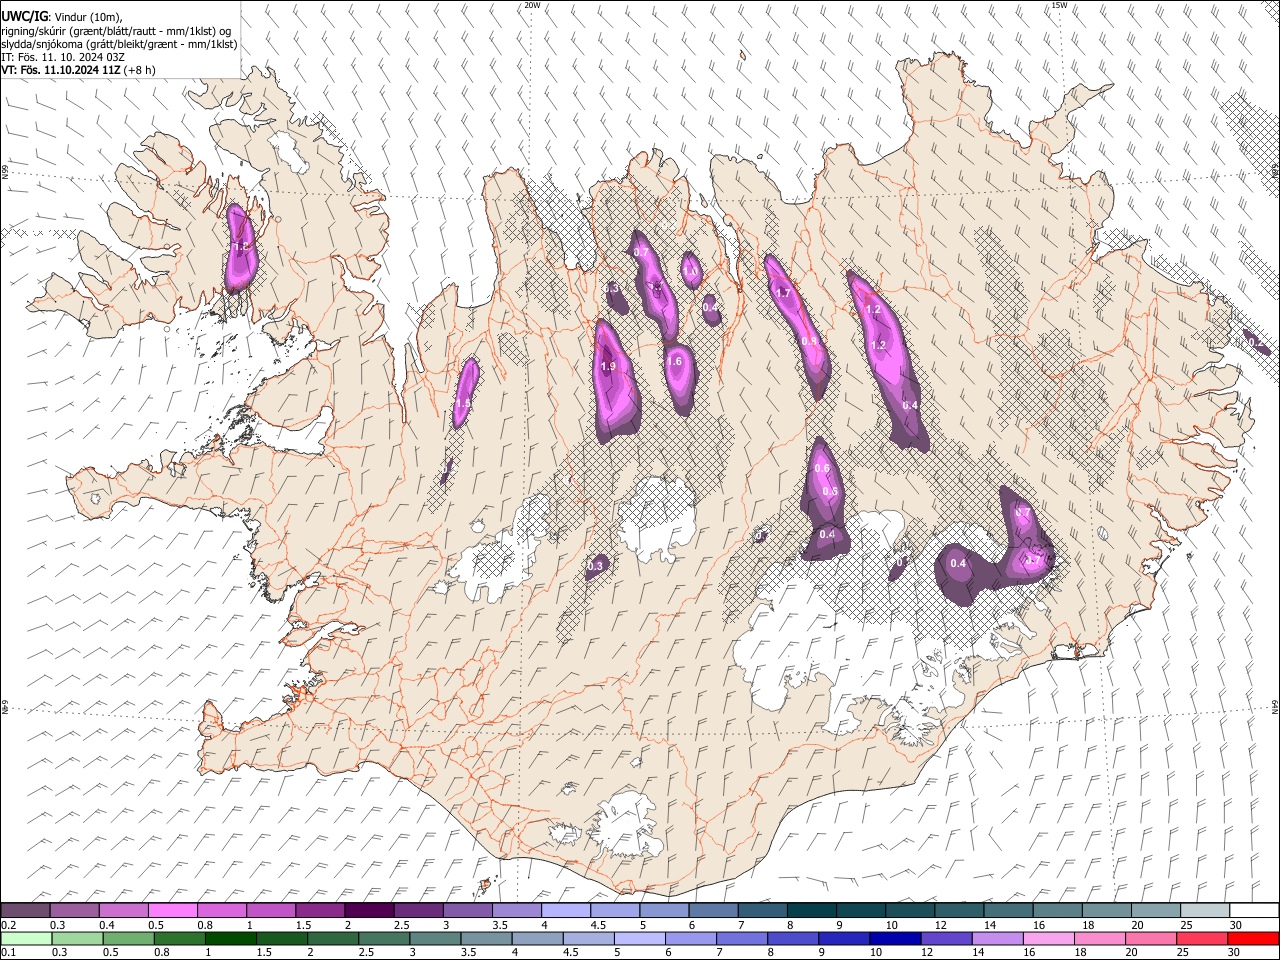Viewport: 1280px width, 960px height.
Task: Click the violet lower swatch starting at 12
Action: click(946, 938)
